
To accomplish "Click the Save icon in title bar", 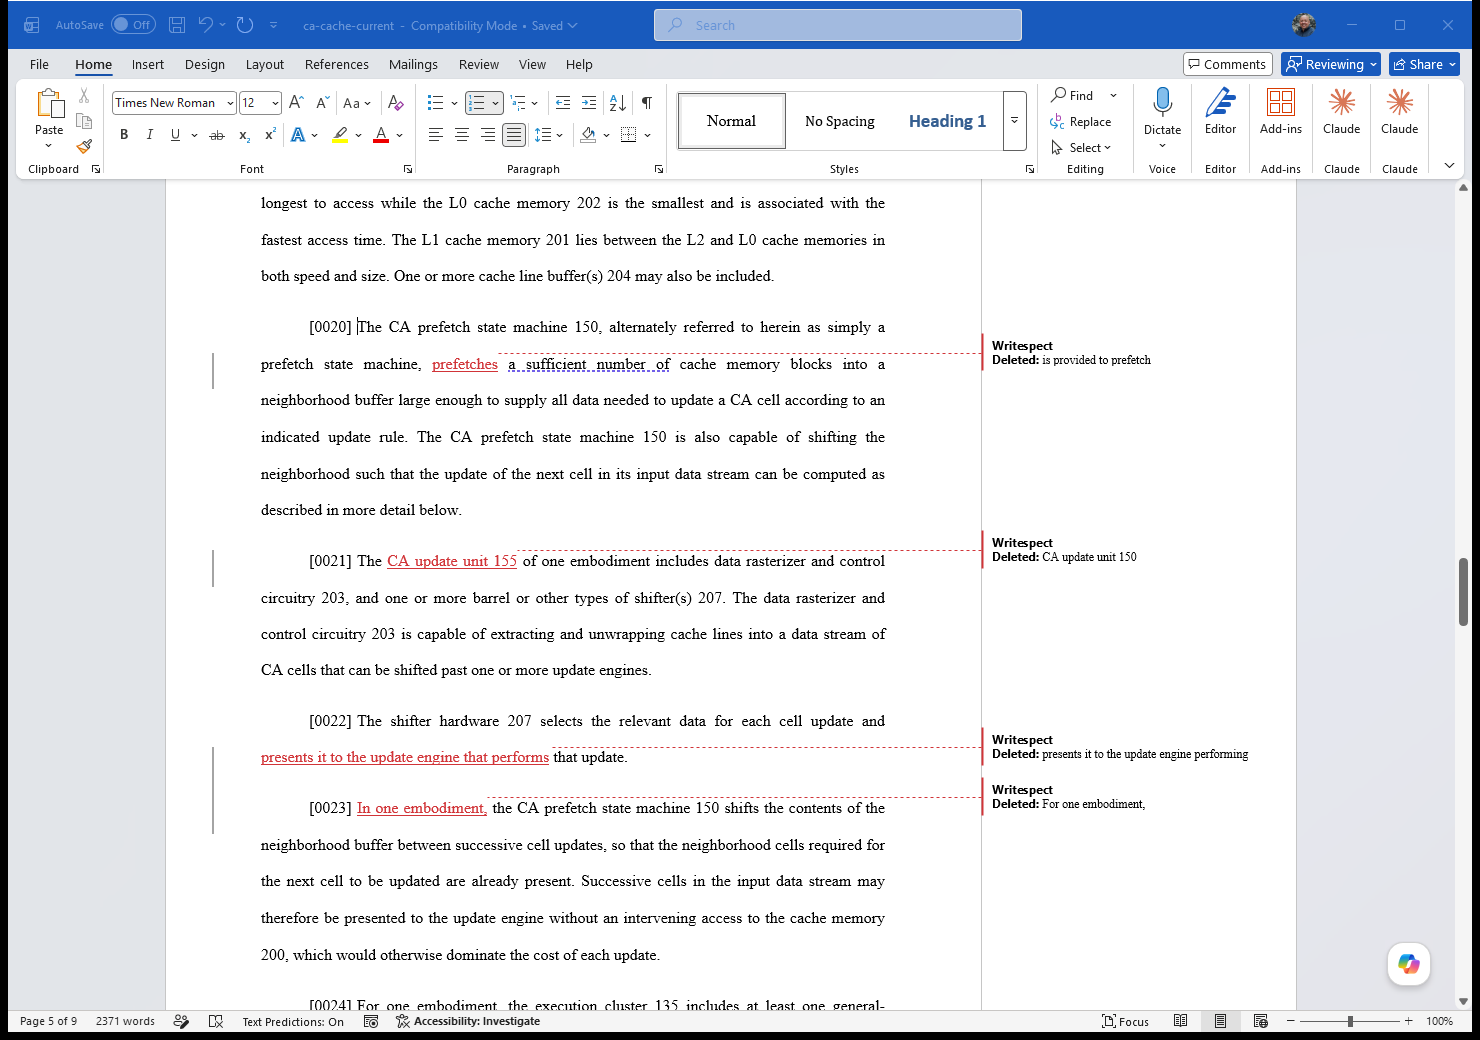I will pos(177,25).
